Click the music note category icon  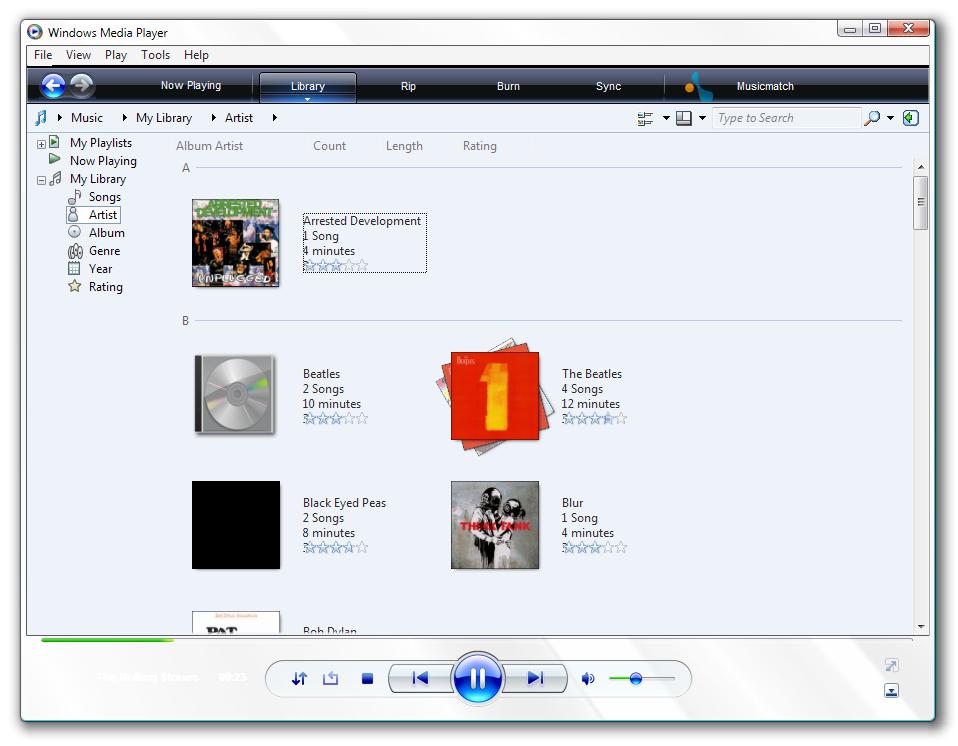tap(41, 117)
